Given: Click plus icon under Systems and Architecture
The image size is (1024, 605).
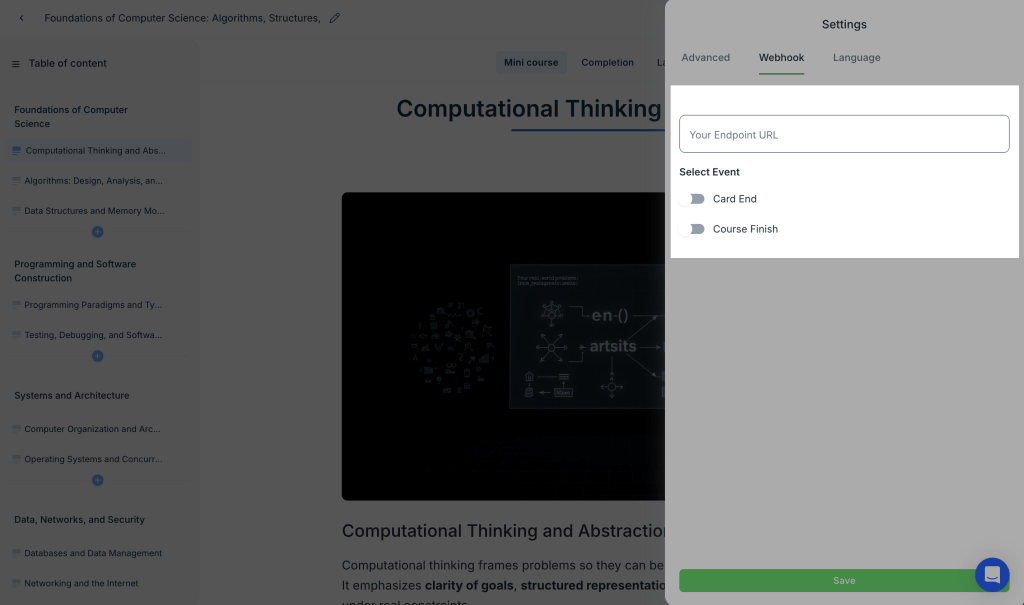Looking at the screenshot, I should pyautogui.click(x=97, y=480).
